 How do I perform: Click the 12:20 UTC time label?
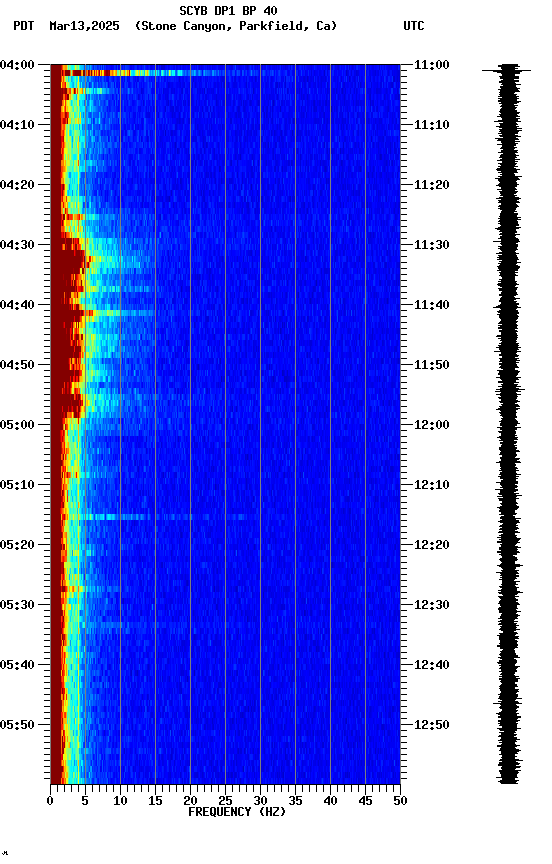pos(431,545)
